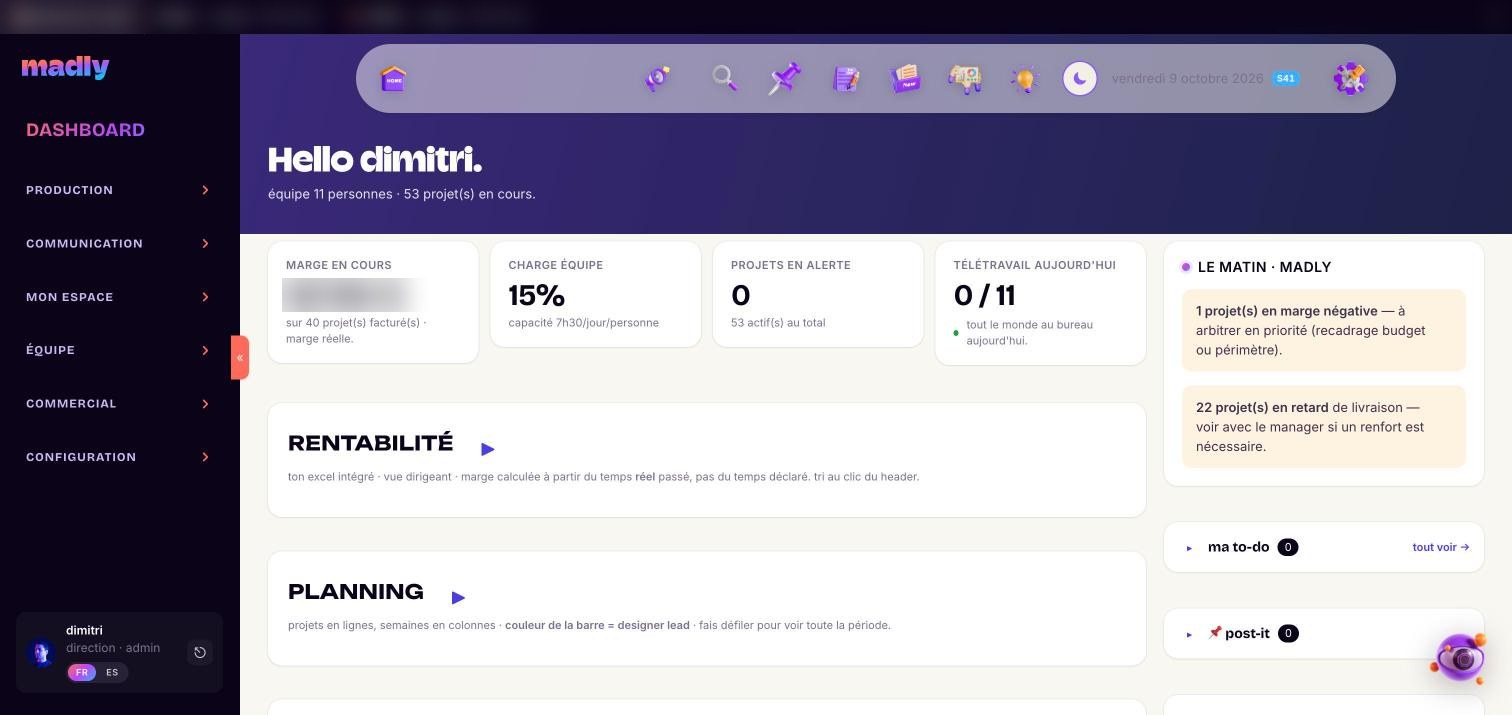Click the history icon beside dimitri profile
1512x715 pixels.
tap(200, 652)
